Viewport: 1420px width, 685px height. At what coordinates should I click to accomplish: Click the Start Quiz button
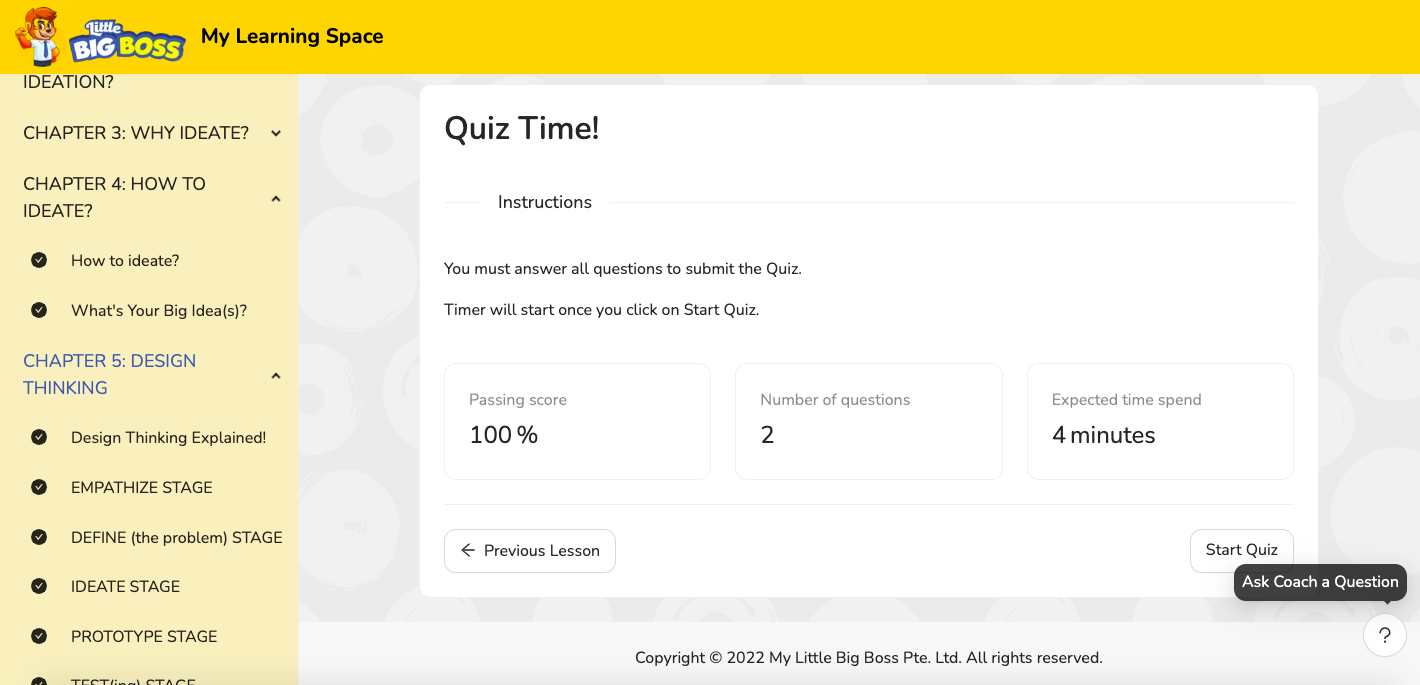coord(1241,550)
